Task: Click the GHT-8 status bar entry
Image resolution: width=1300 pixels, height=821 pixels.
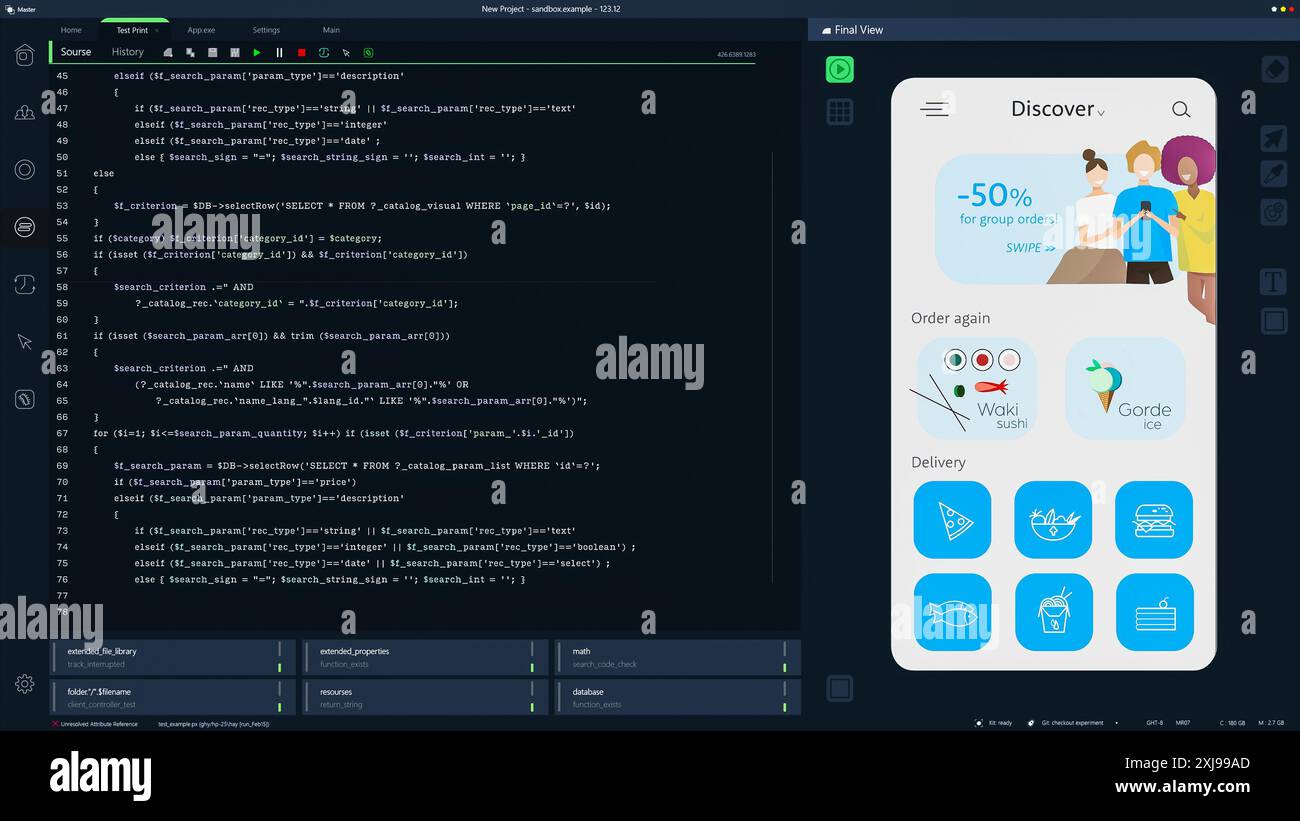Action: (x=1155, y=723)
